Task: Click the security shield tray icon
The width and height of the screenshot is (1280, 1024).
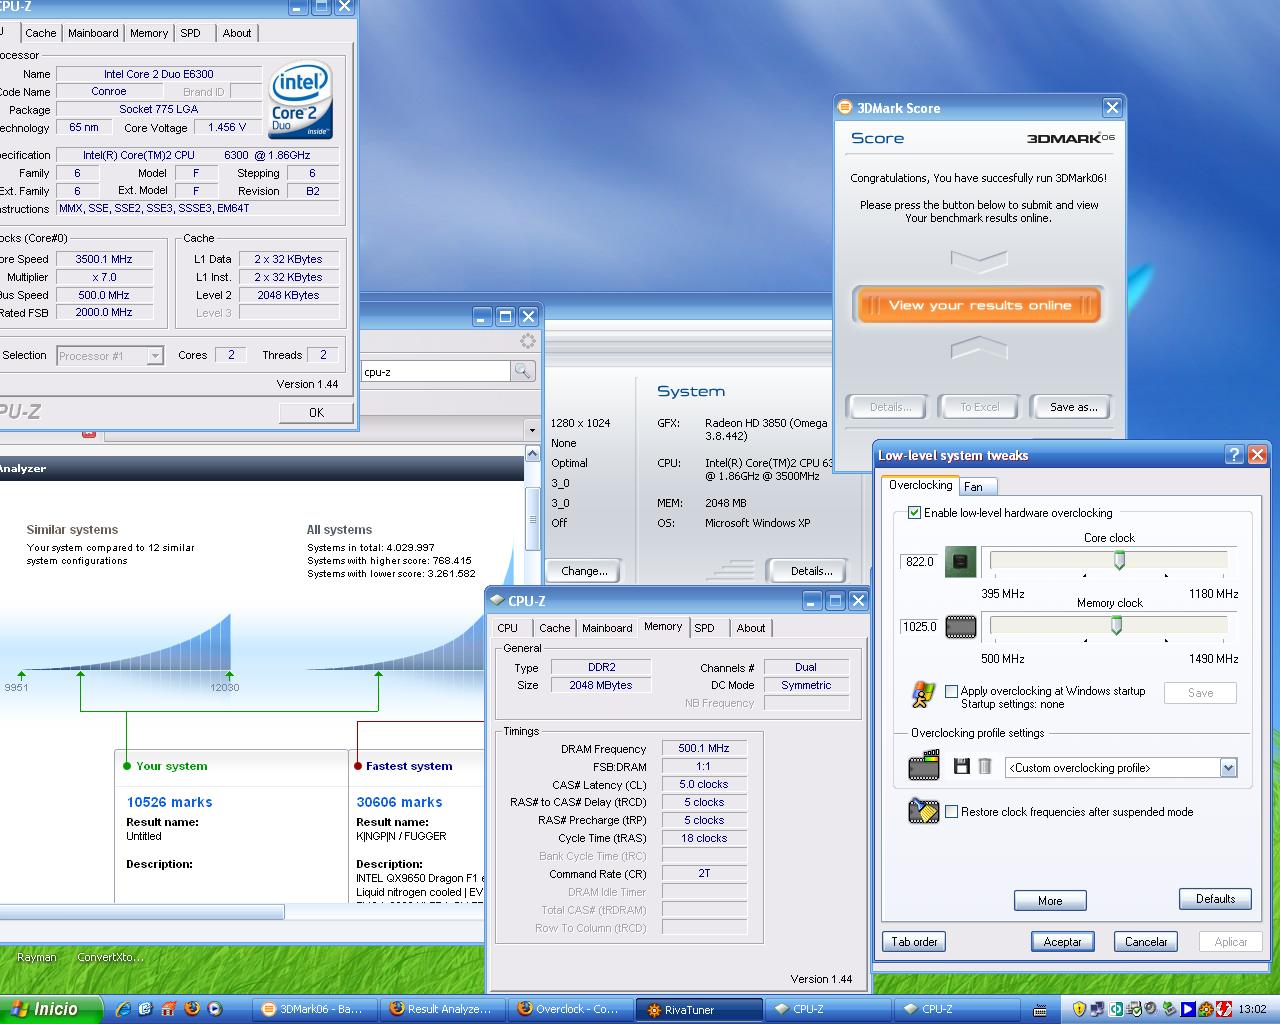Action: pos(1079,1009)
